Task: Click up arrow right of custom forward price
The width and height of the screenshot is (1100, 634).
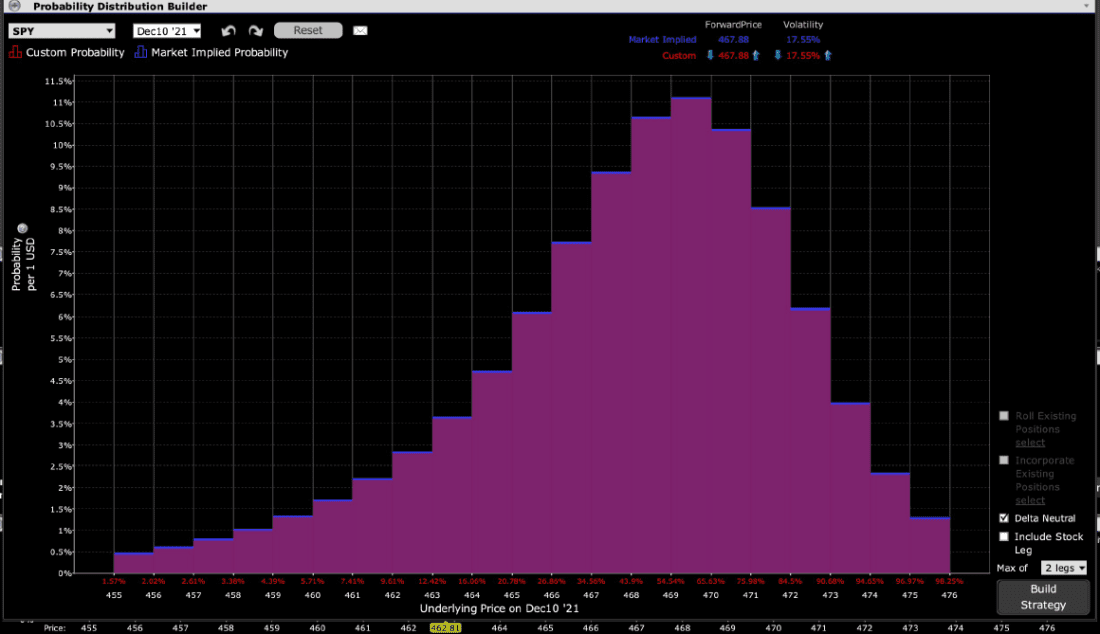Action: pyautogui.click(x=756, y=56)
